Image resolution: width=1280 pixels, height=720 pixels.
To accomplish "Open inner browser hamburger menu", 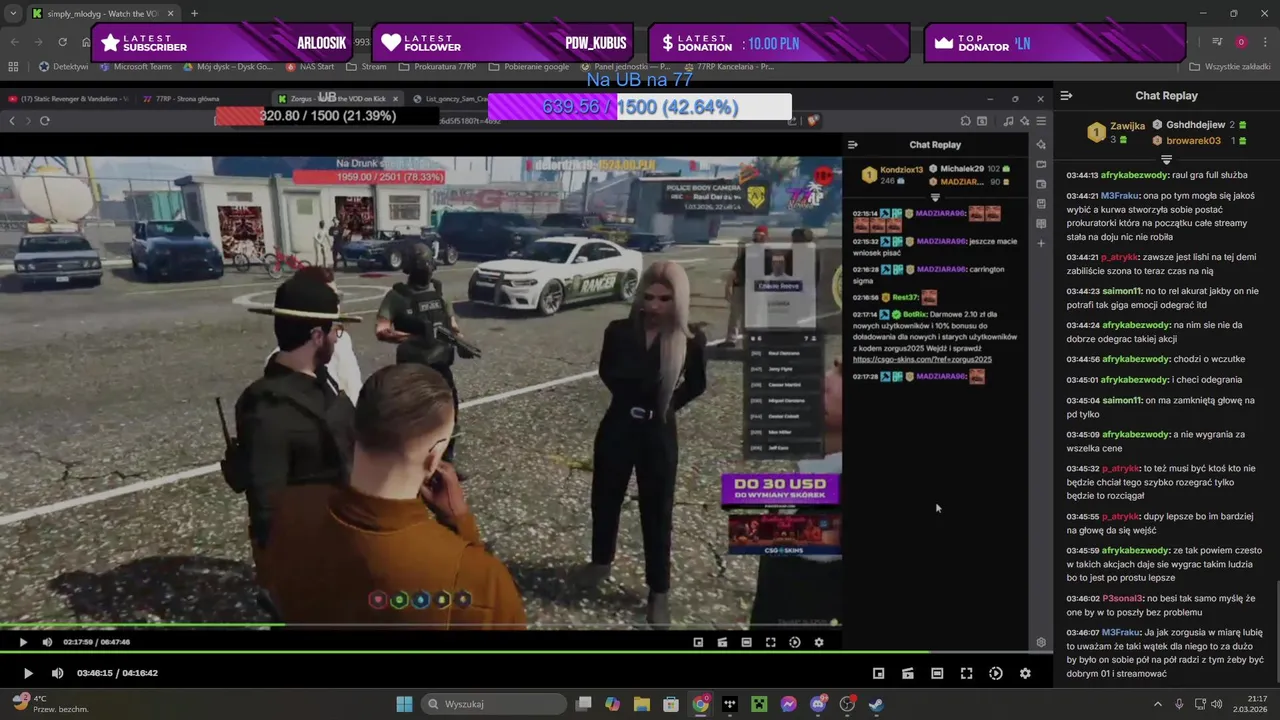I will pyautogui.click(x=1041, y=121).
